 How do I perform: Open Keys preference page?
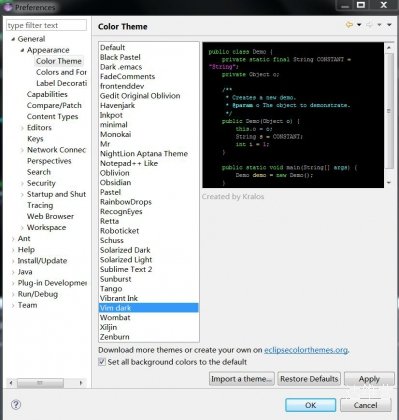(35, 139)
